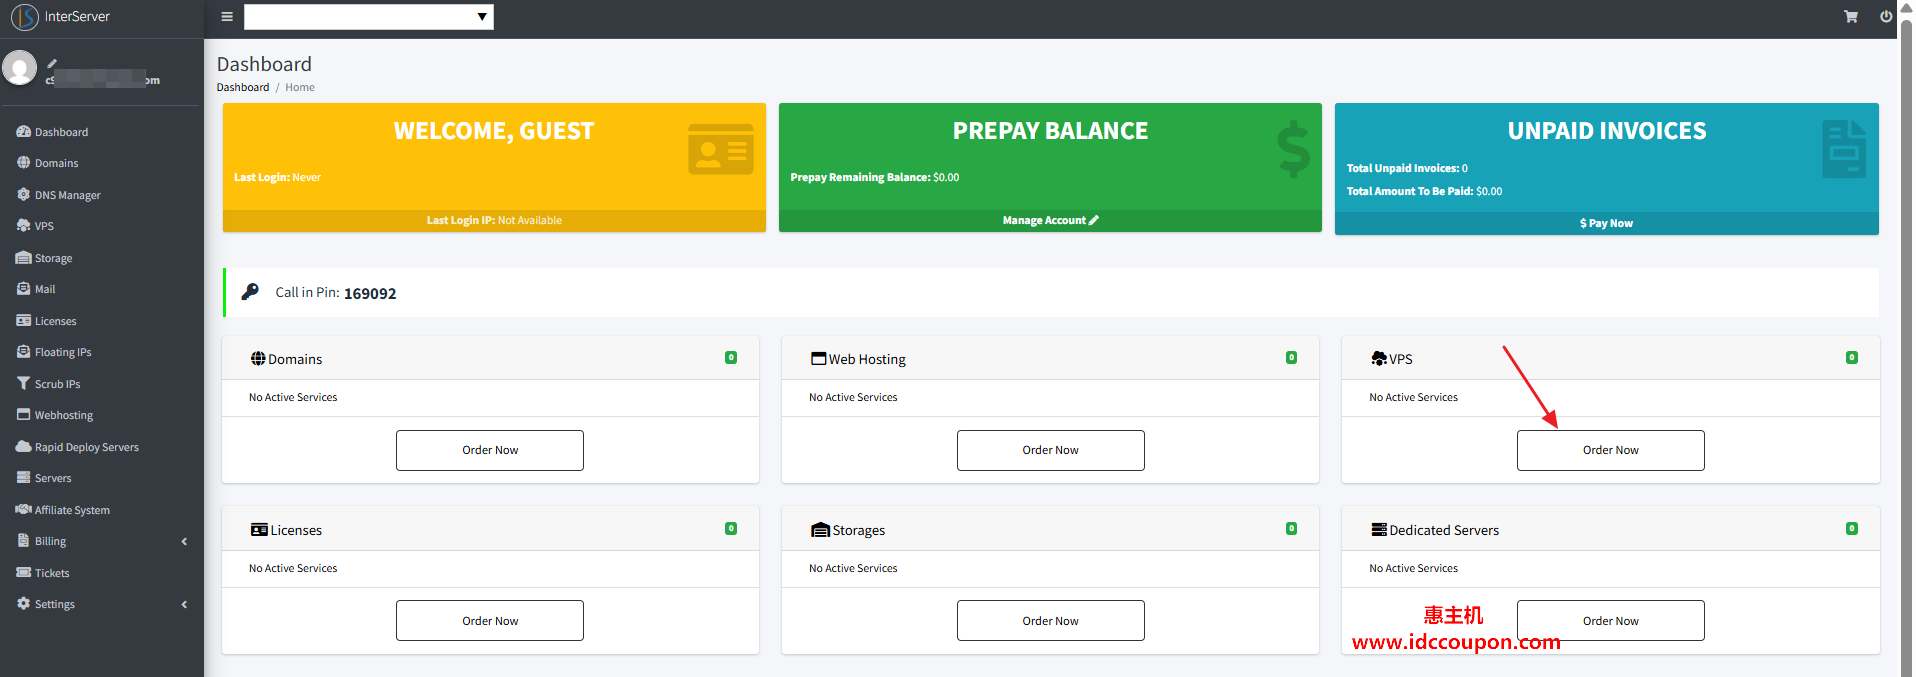Click Home breadcrumb link
1916x677 pixels.
click(300, 87)
